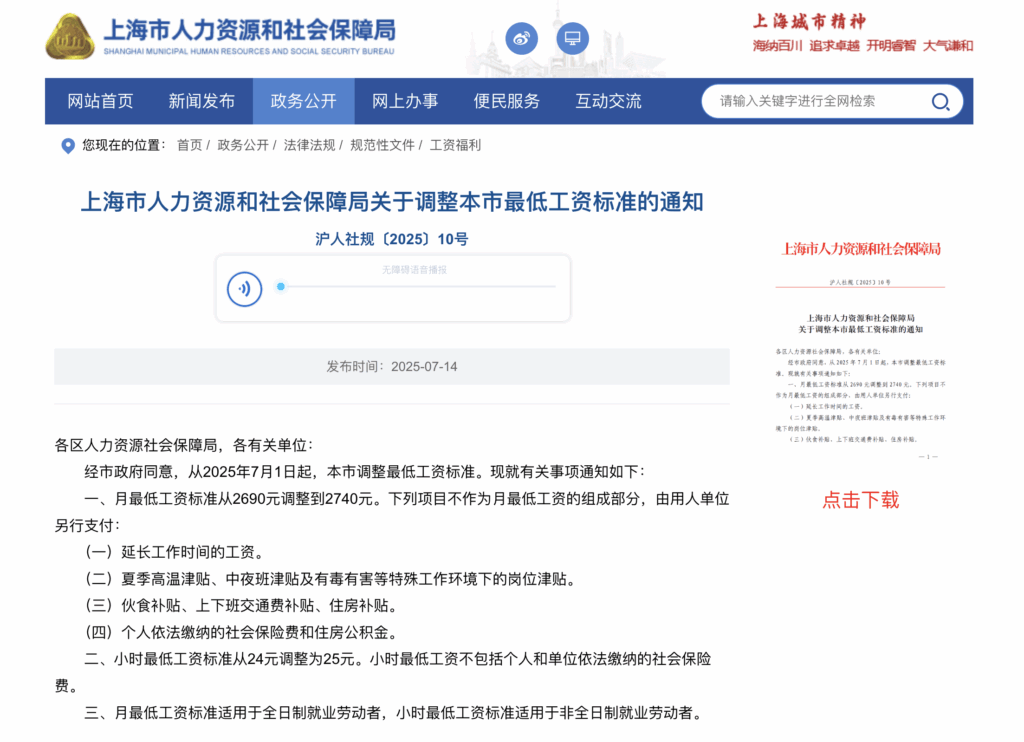
Task: Go to 首页 in the breadcrumb
Action: [x=189, y=145]
